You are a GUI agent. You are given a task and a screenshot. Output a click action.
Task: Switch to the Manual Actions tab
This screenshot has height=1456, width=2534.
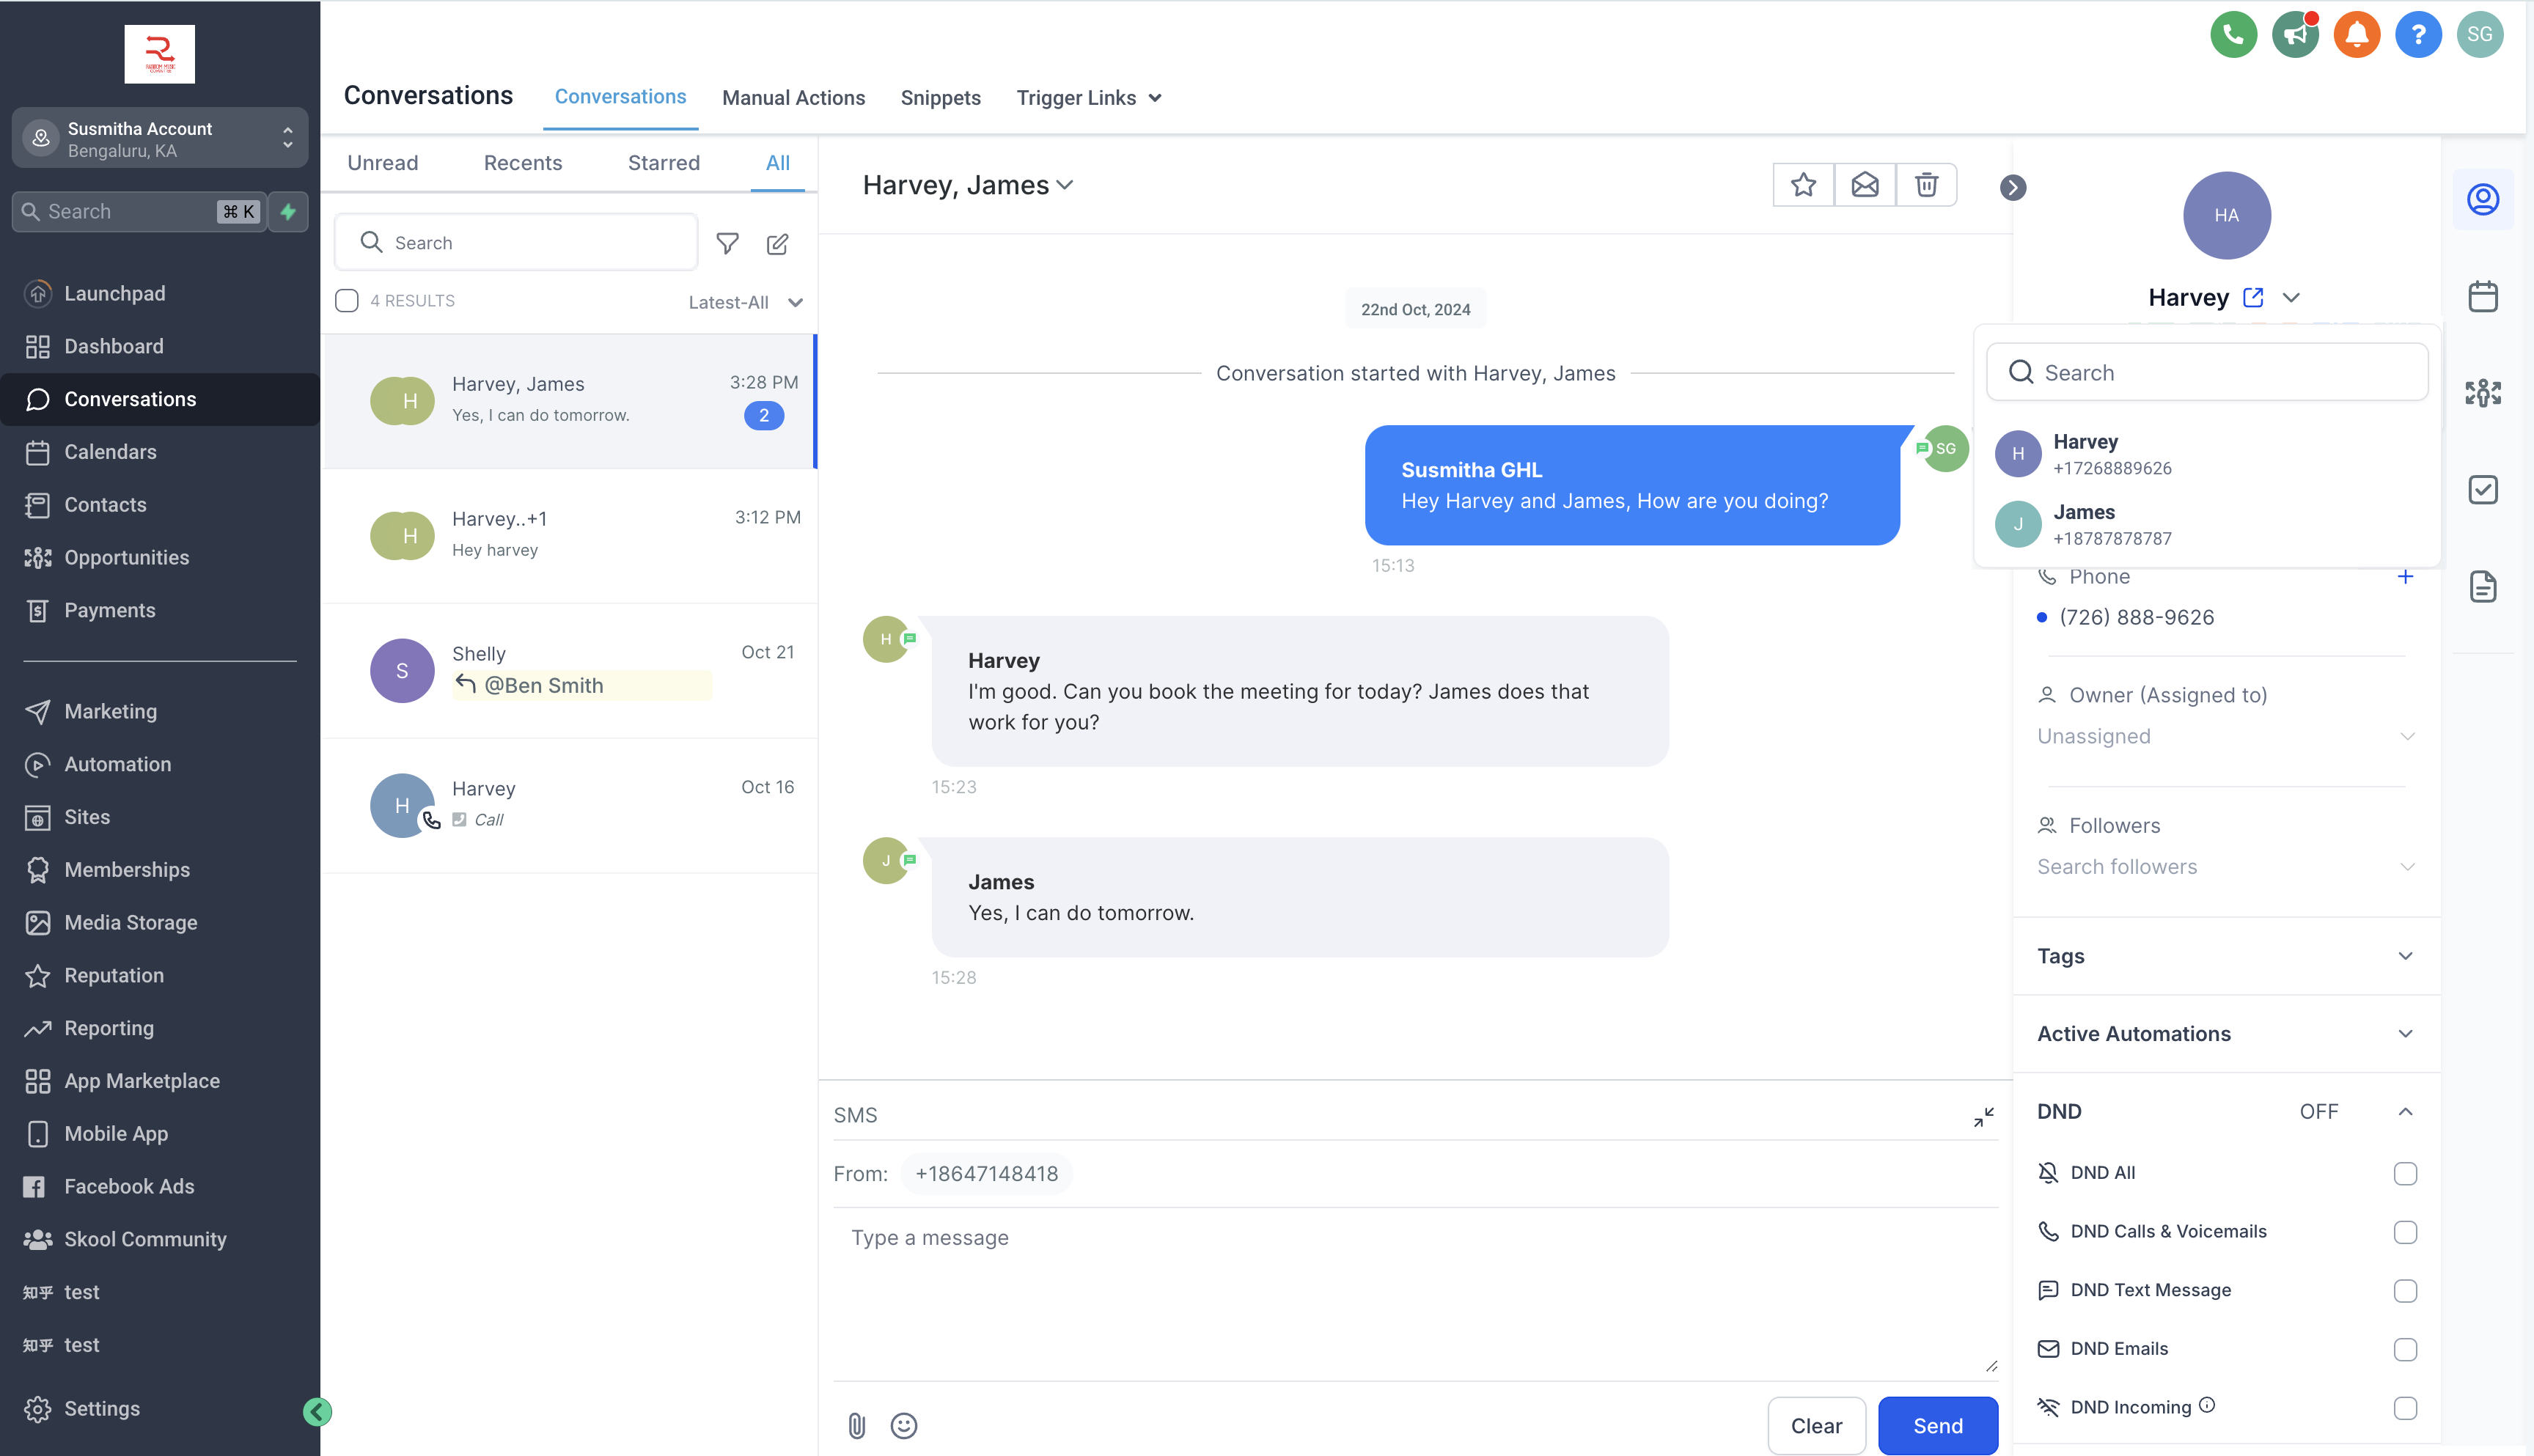793,98
